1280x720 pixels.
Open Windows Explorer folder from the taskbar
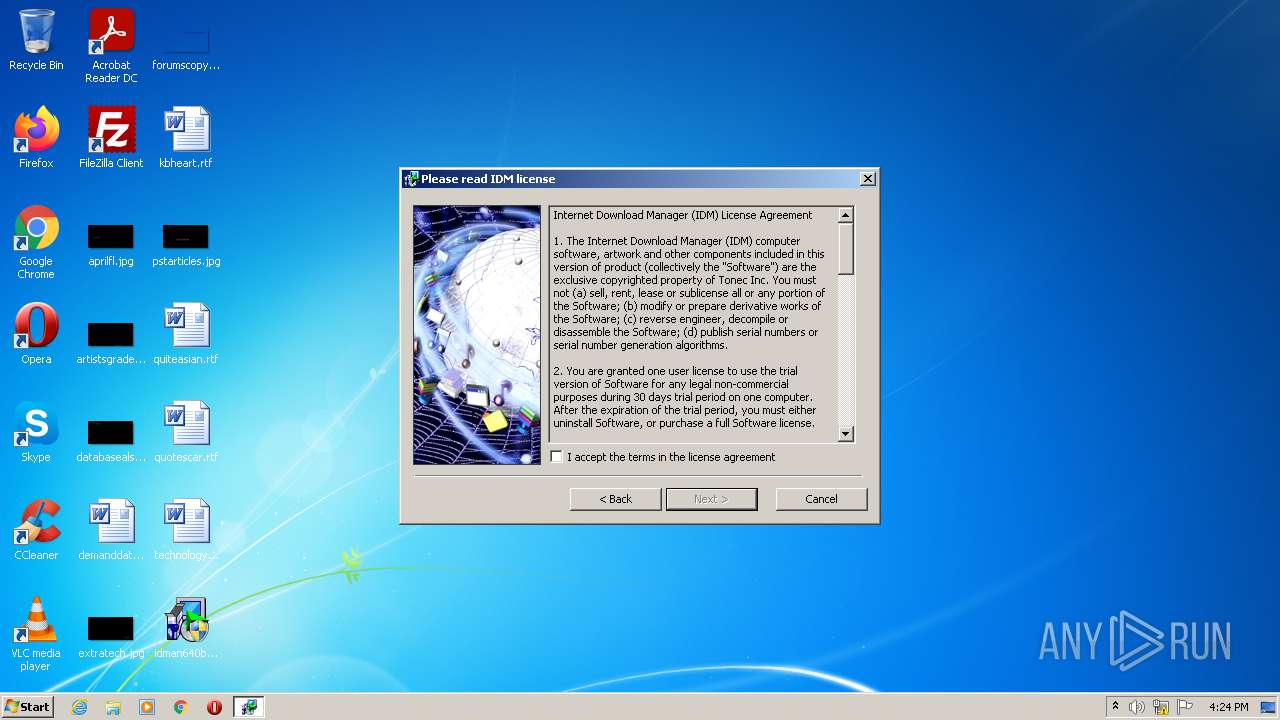click(x=113, y=707)
